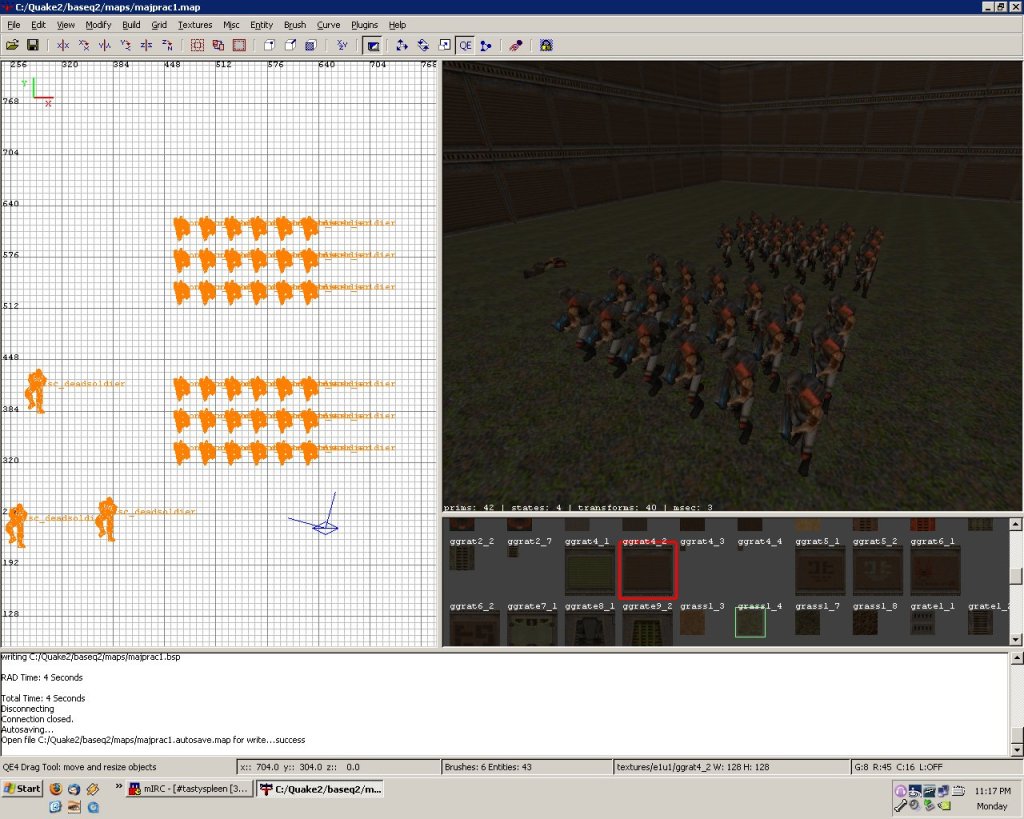Switch to mIRC taskbar button
Image resolution: width=1024 pixels, height=819 pixels.
click(190, 789)
